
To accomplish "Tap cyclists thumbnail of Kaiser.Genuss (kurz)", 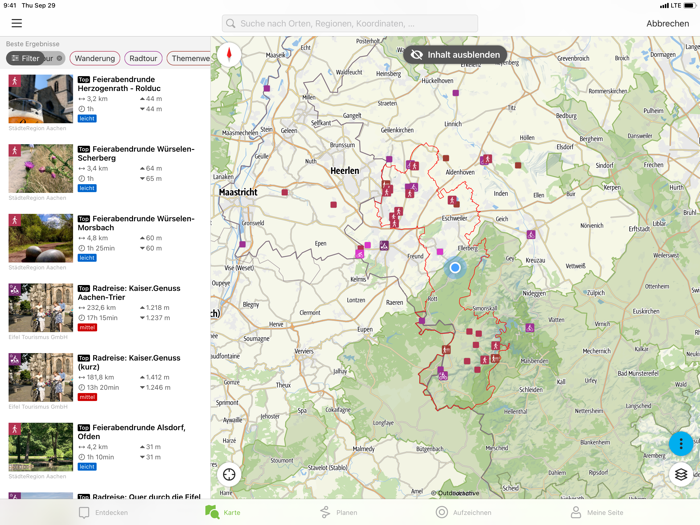I will pyautogui.click(x=41, y=377).
